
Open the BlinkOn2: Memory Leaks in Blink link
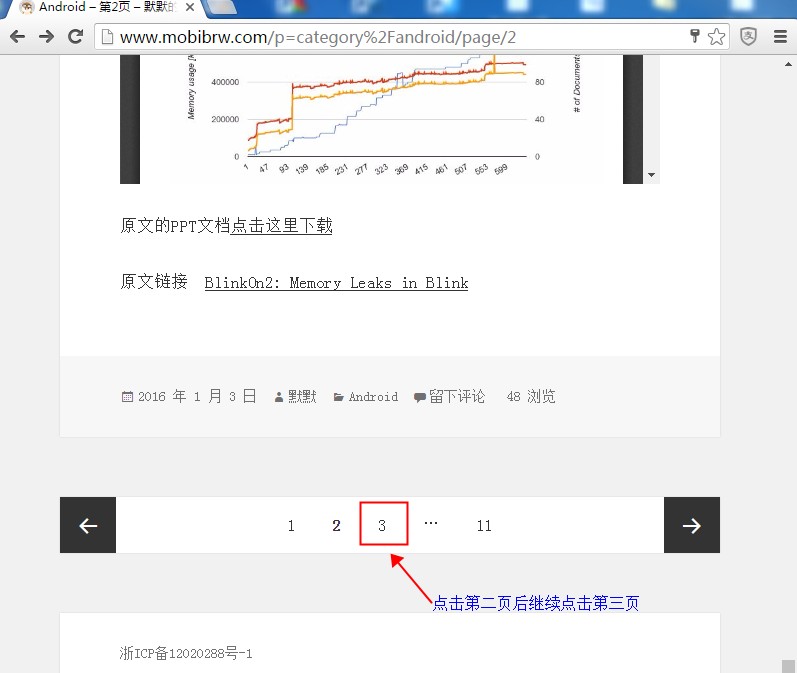(336, 283)
